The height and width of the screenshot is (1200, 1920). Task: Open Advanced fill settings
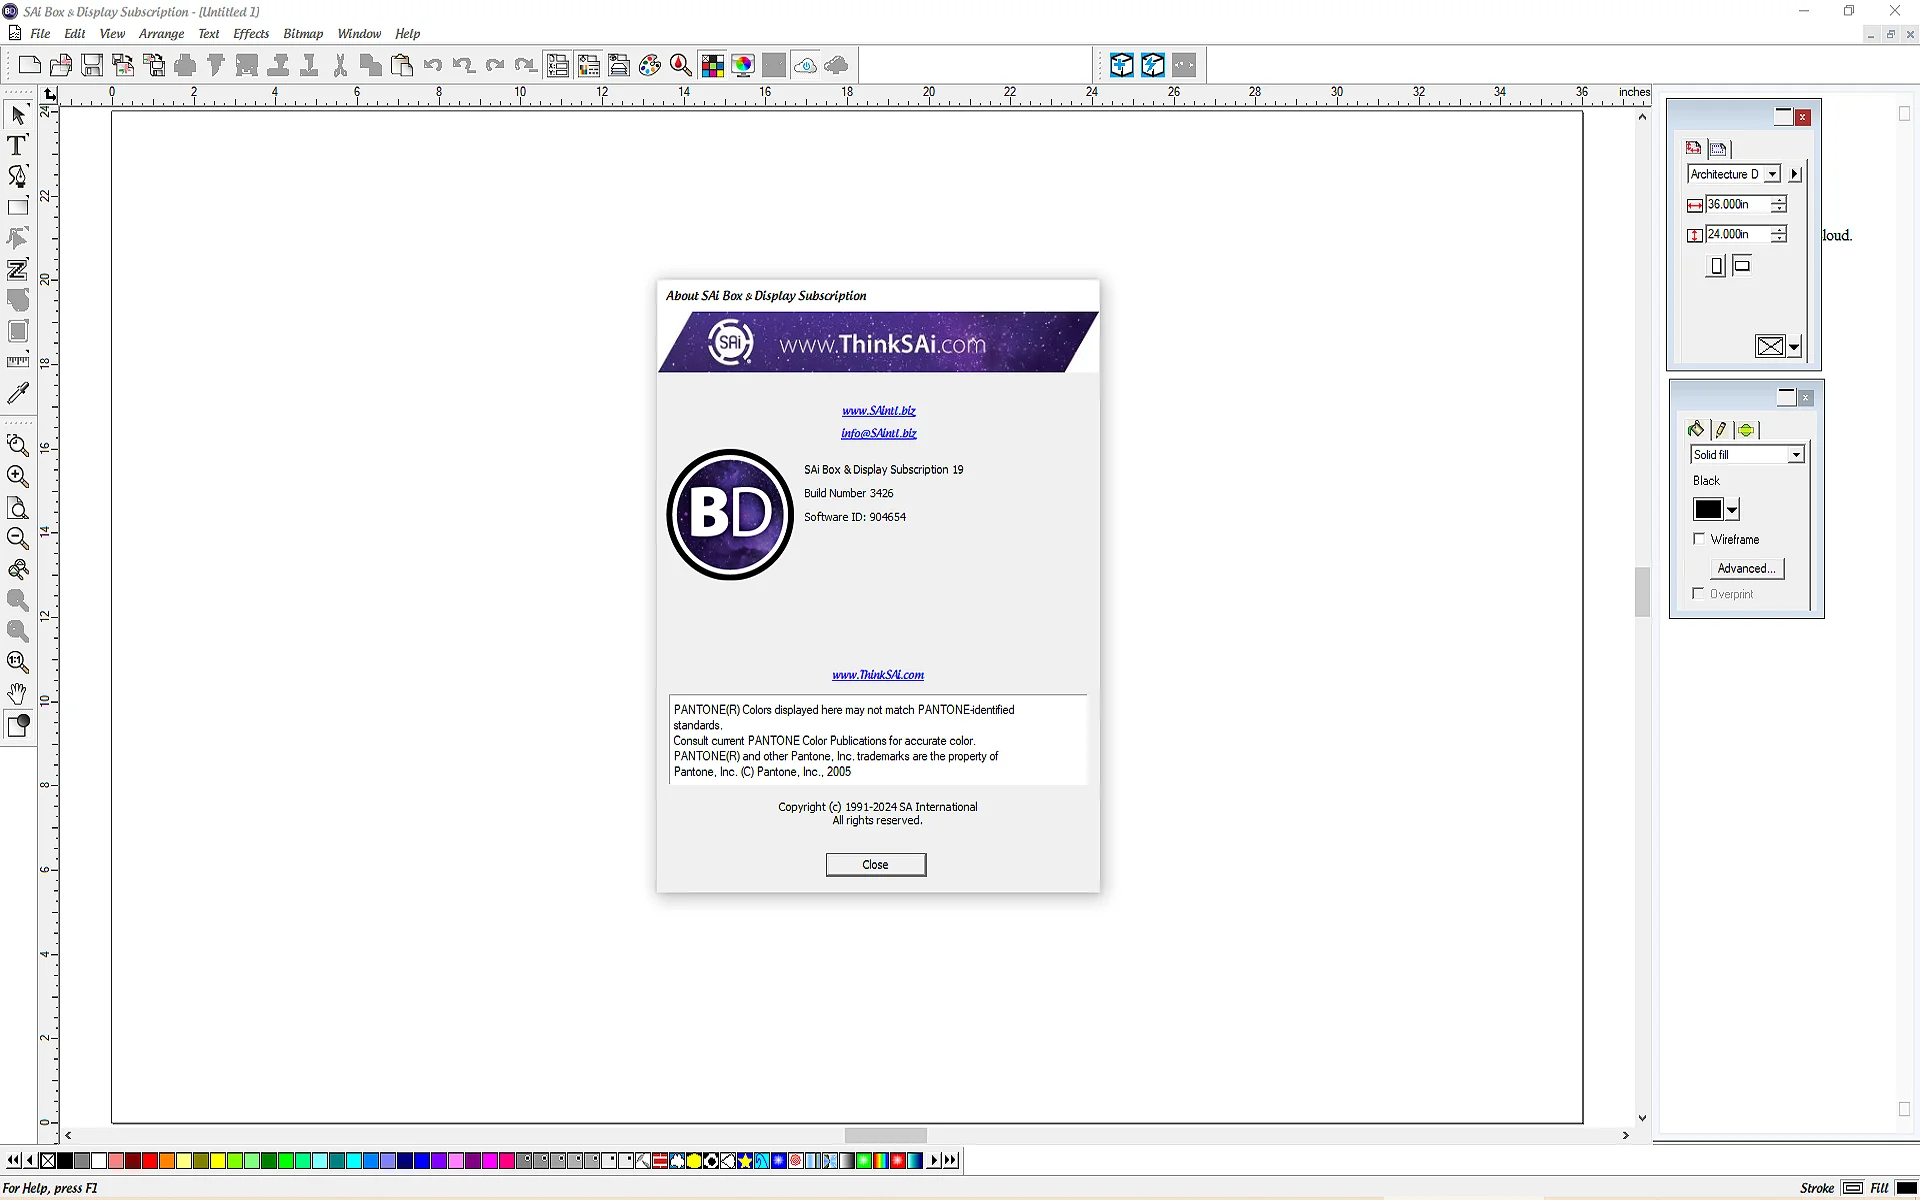click(x=1746, y=569)
